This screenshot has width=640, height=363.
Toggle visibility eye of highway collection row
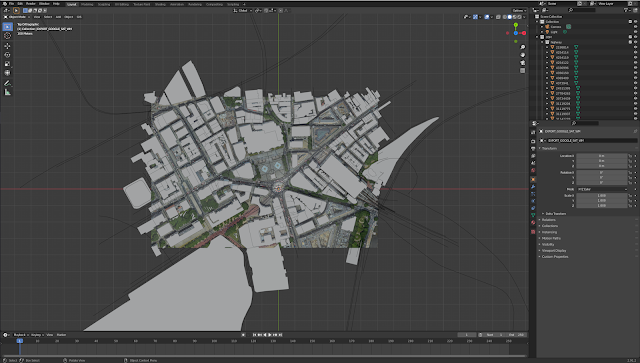[x=636, y=42]
